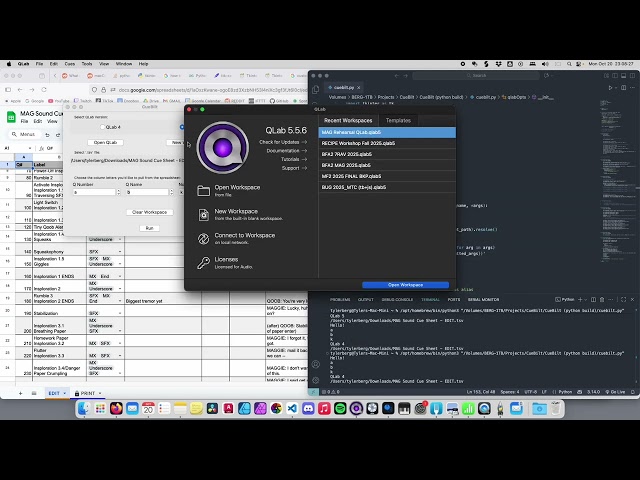The image size is (640, 480).
Task: Open the Google Sheets name box dropdown
Action: click(x=29, y=148)
